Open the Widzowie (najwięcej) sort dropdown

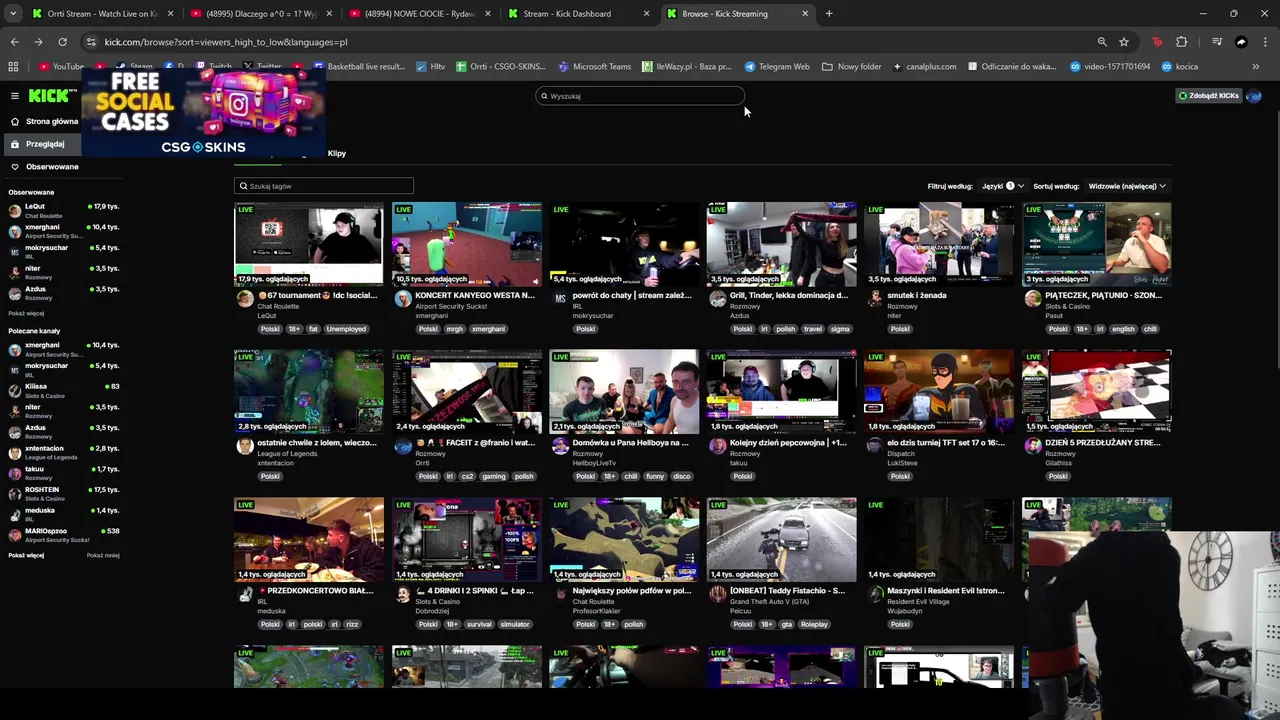(x=1127, y=186)
